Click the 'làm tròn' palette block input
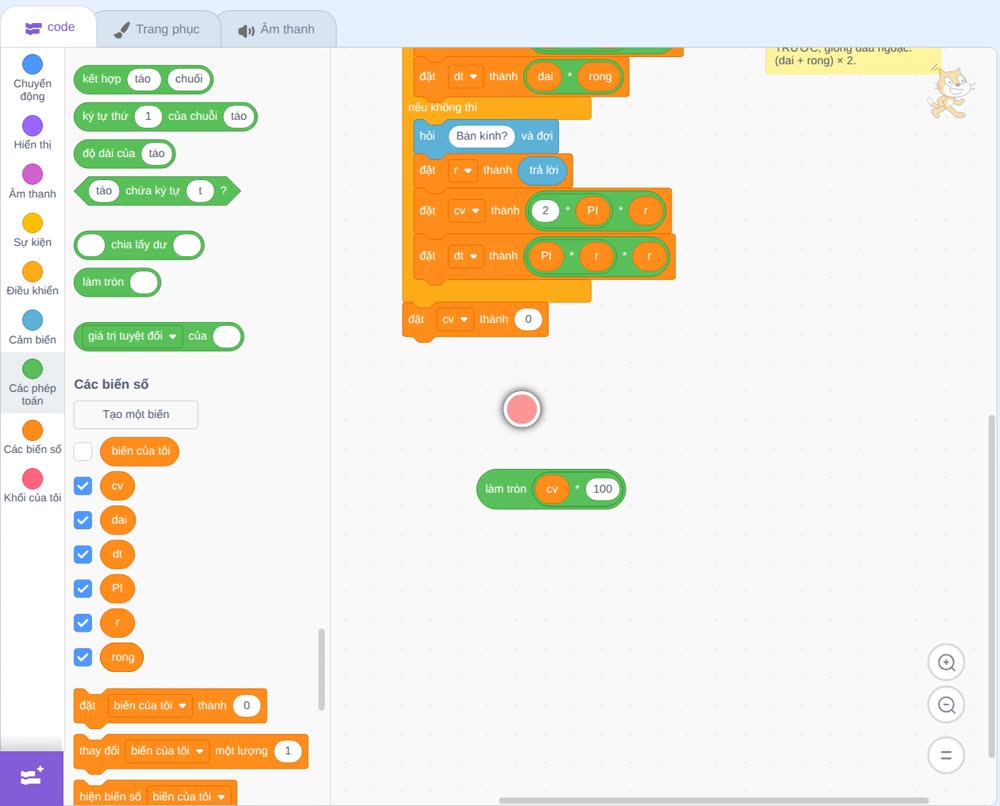The image size is (1000, 806). pyautogui.click(x=144, y=282)
